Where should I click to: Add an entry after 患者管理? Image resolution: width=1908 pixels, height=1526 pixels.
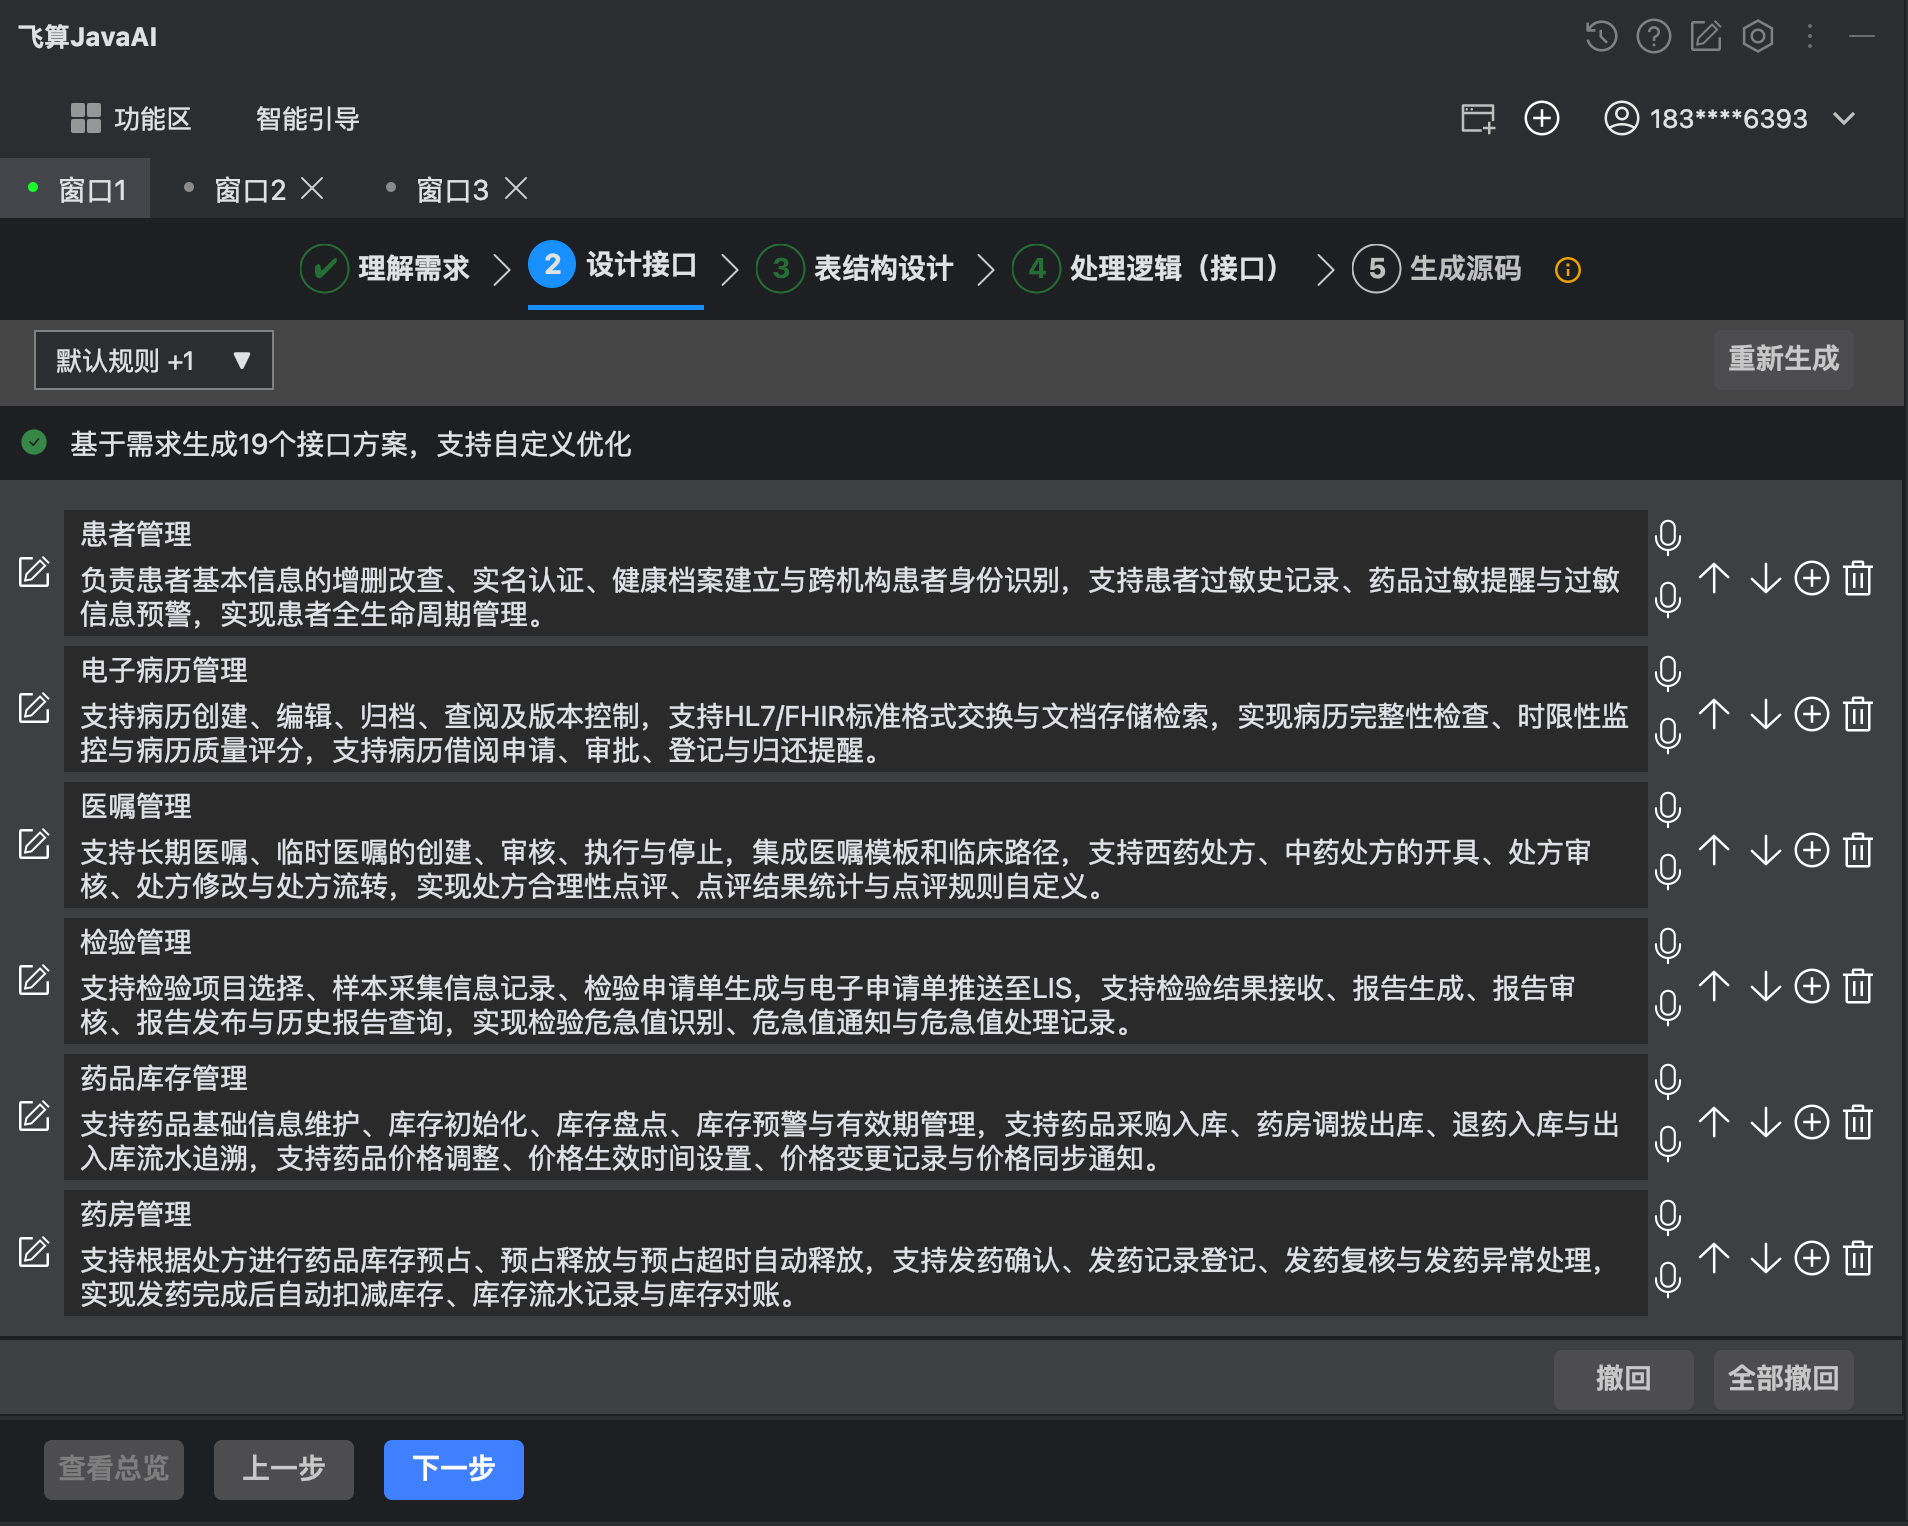pyautogui.click(x=1811, y=578)
